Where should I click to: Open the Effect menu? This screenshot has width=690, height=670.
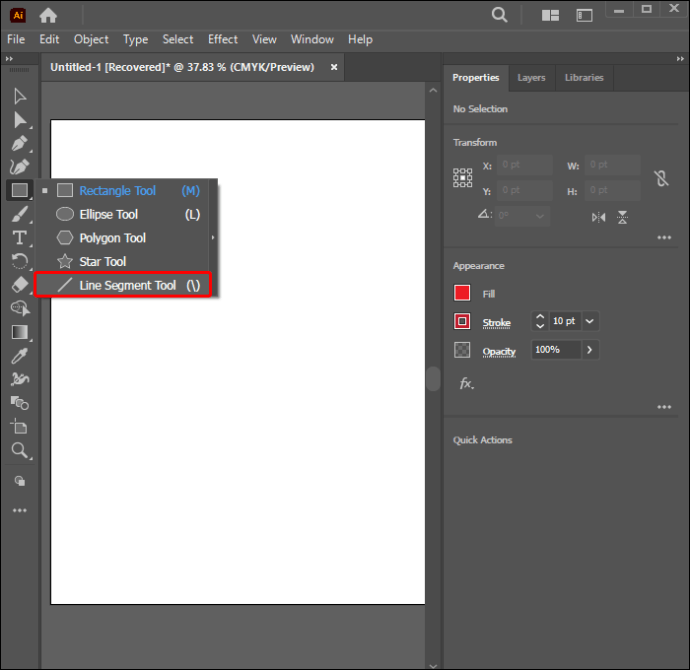point(223,40)
